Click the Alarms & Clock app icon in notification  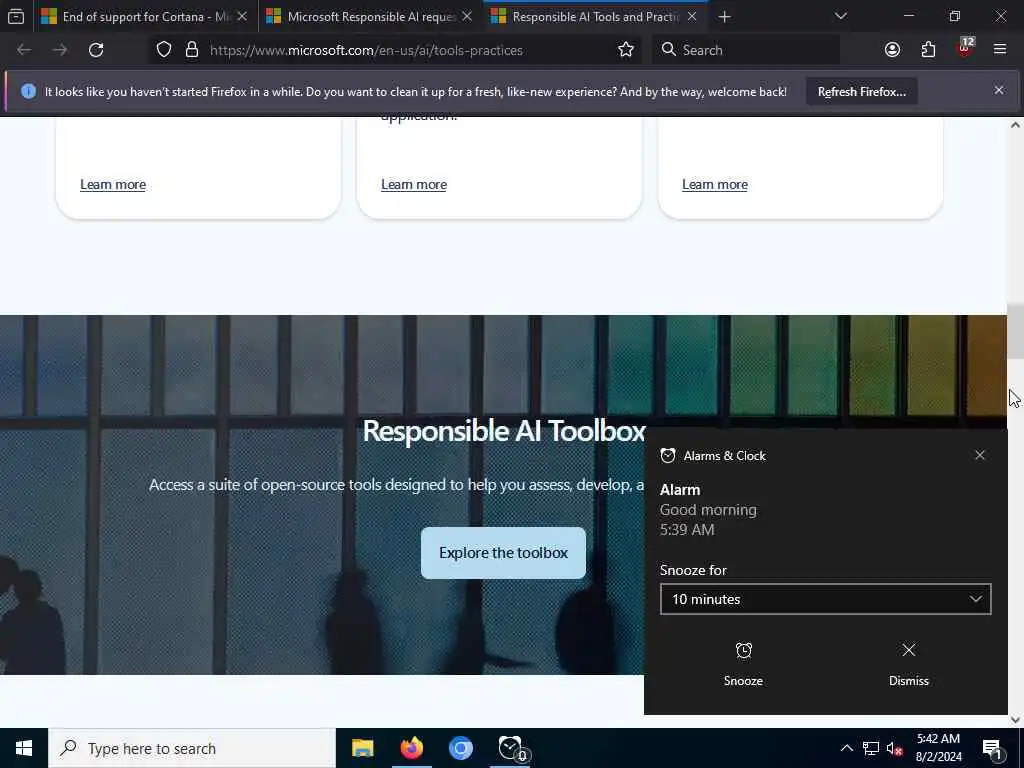pyautogui.click(x=667, y=456)
